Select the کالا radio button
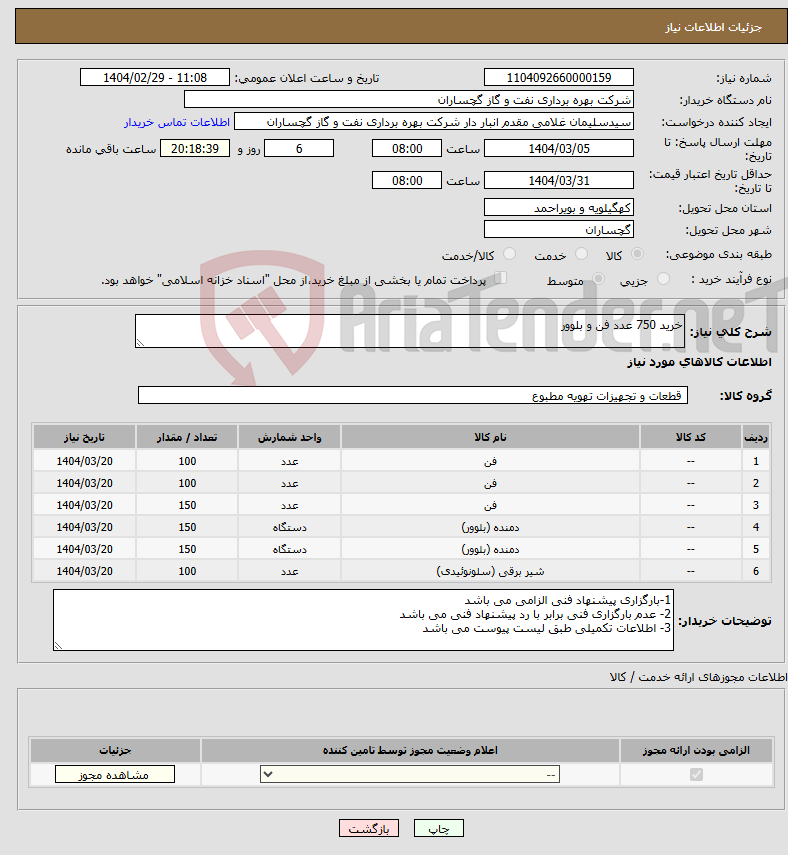 click(637, 254)
